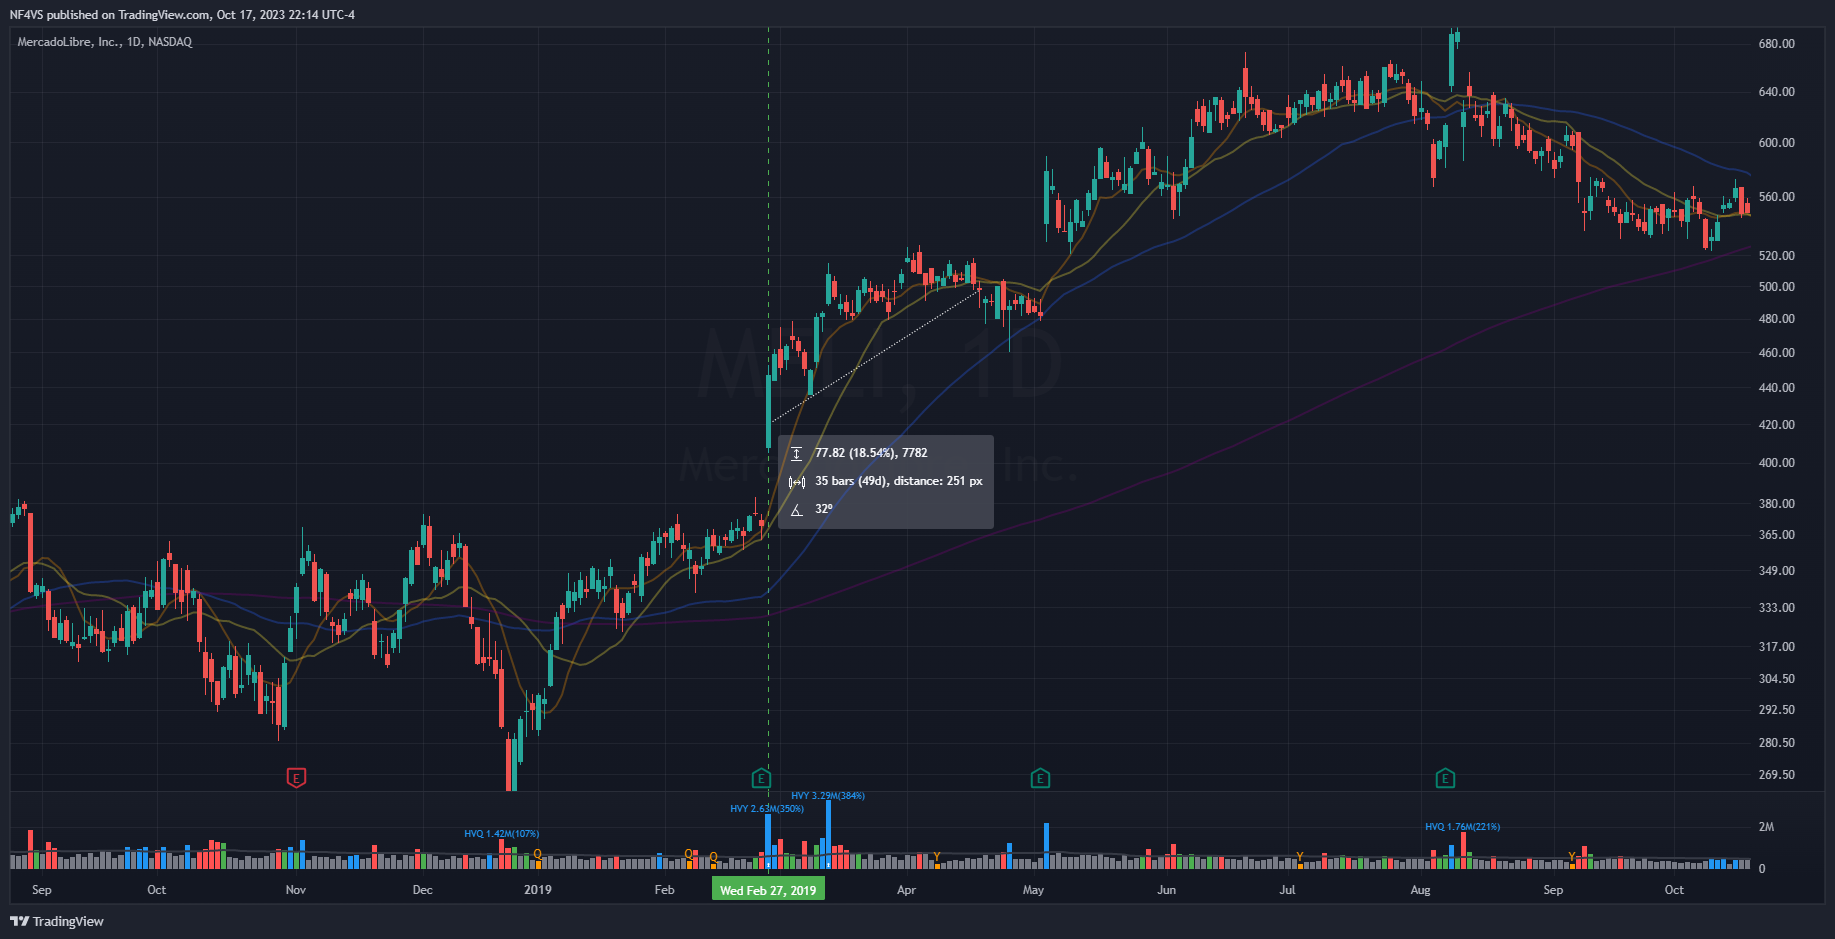Click the 2M volume axis label
This screenshot has height=939, width=1835.
point(1767,827)
